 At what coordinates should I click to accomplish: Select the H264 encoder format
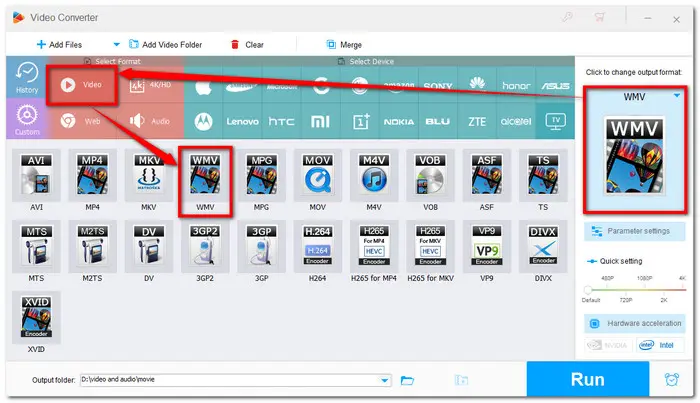pyautogui.click(x=317, y=246)
